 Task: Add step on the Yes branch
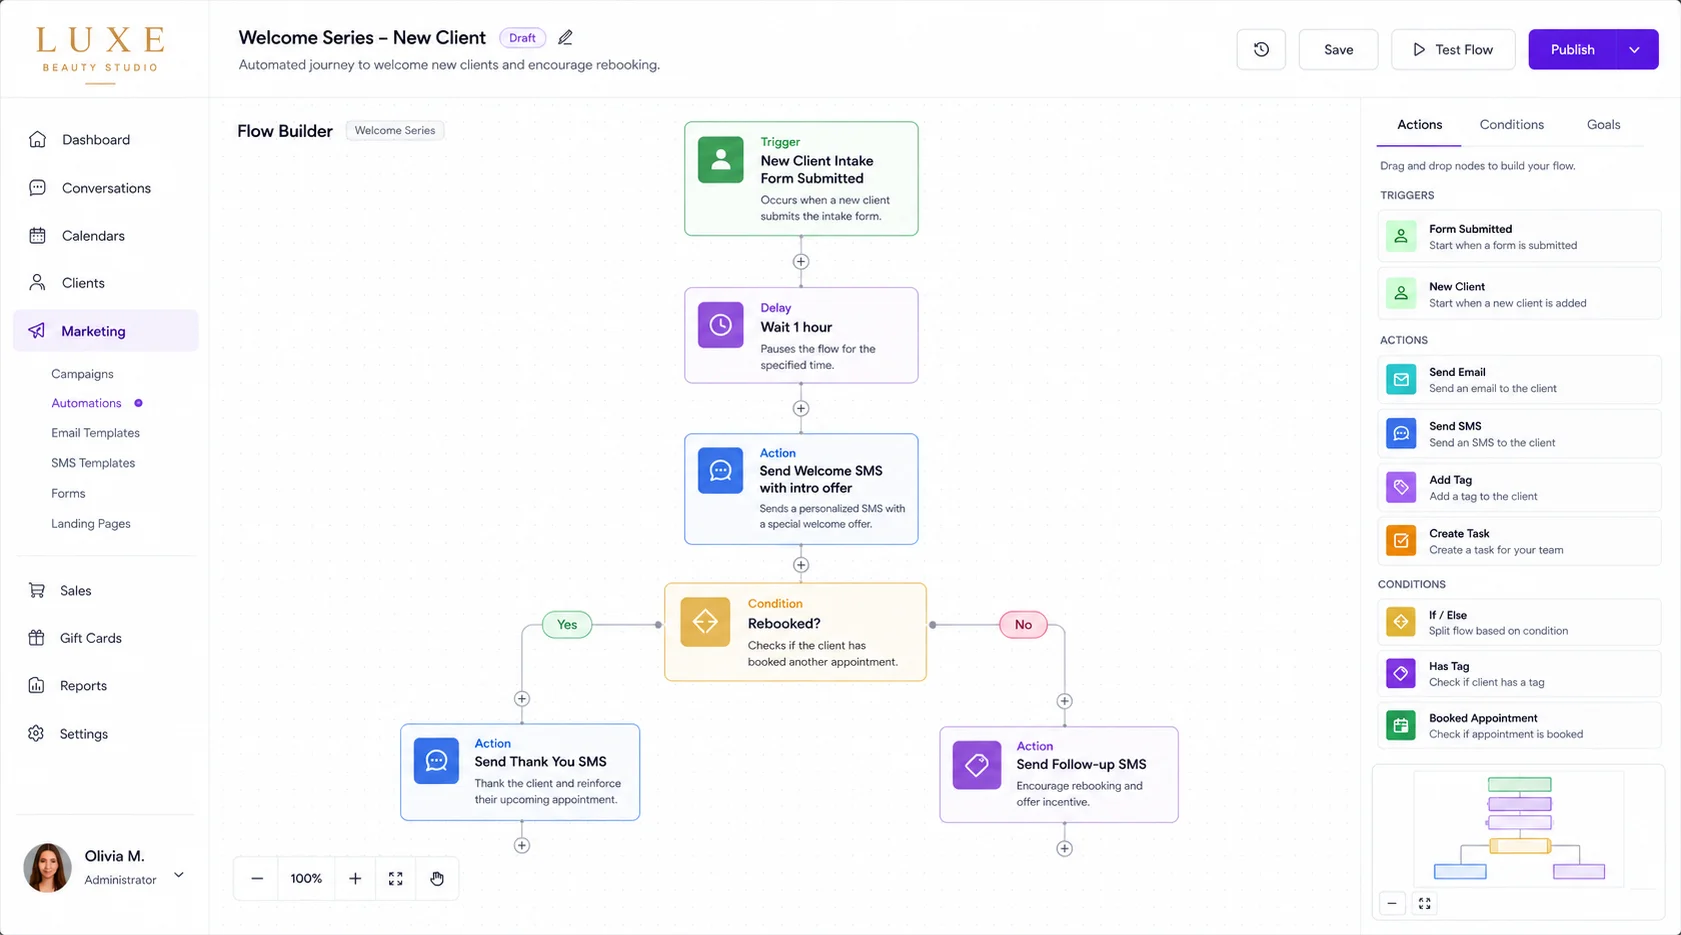522,699
